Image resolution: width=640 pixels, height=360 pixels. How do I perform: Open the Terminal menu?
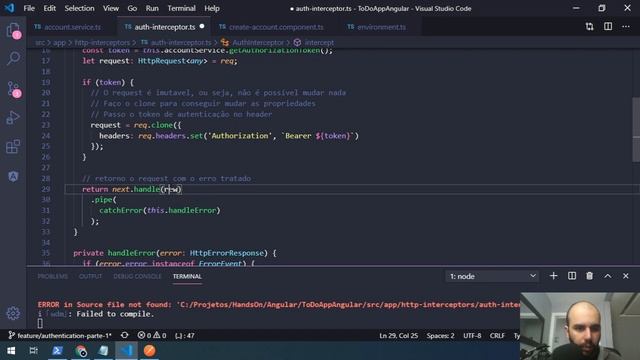tap(181, 8)
